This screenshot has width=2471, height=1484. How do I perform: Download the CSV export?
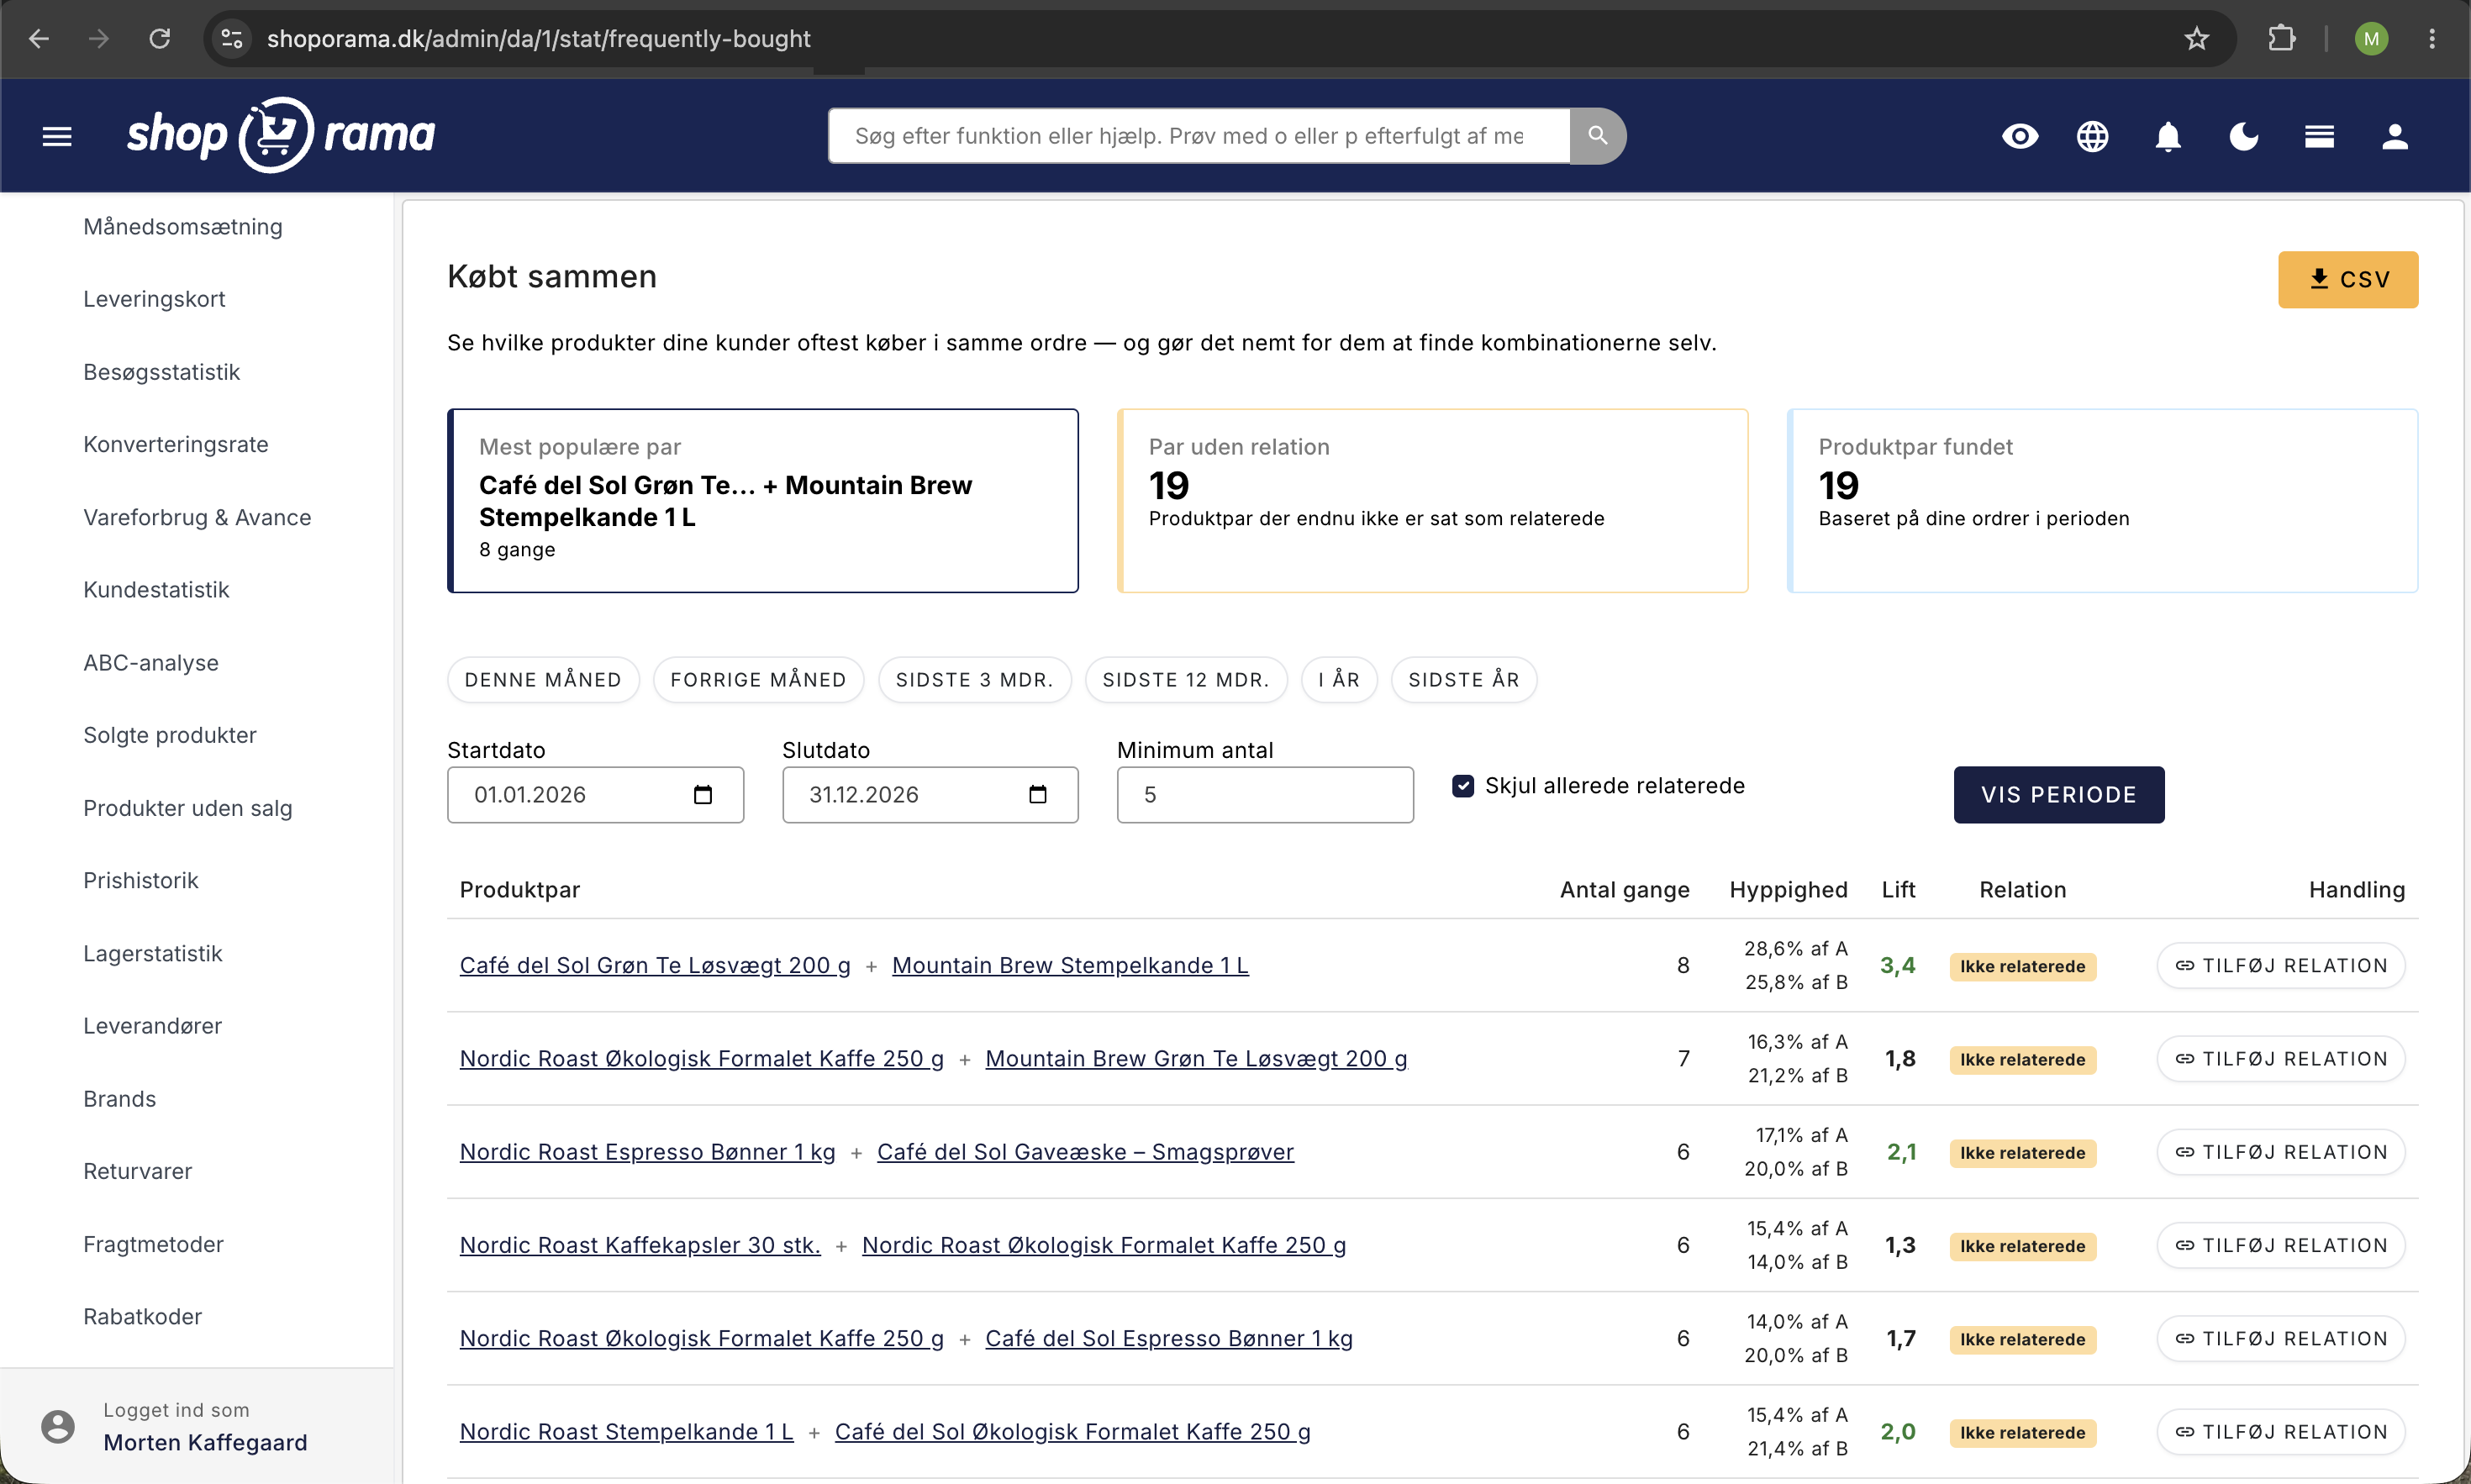[2347, 280]
